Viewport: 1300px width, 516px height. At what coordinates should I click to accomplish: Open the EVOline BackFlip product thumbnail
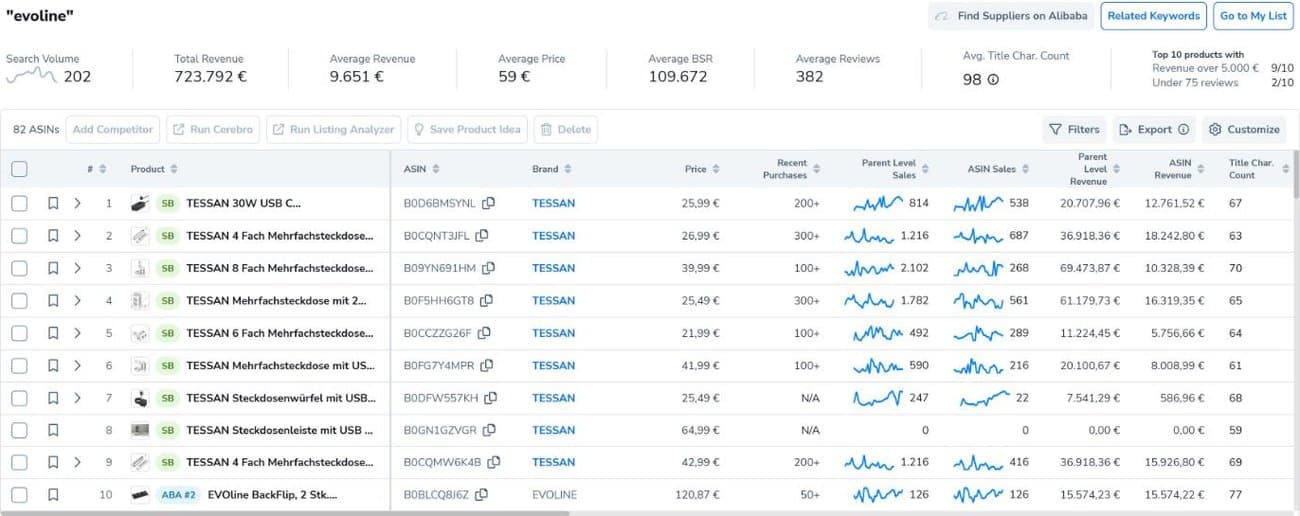click(x=140, y=495)
